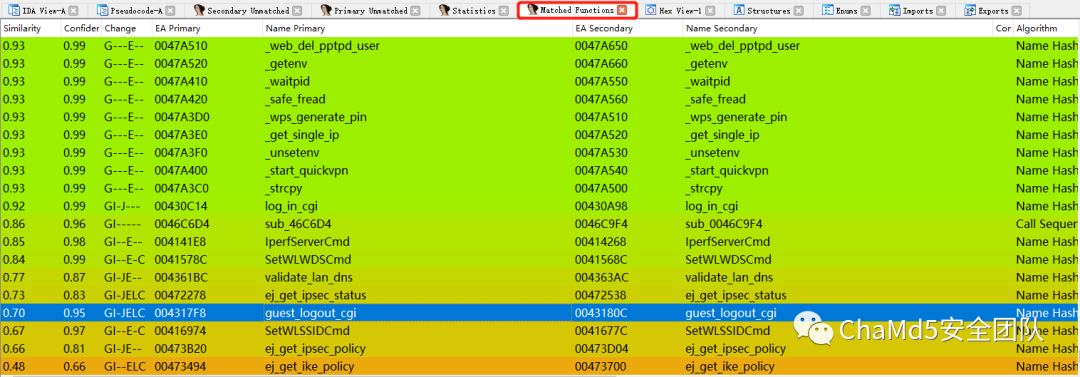Click the Imports tab icon
The image size is (1080, 377).
point(895,10)
